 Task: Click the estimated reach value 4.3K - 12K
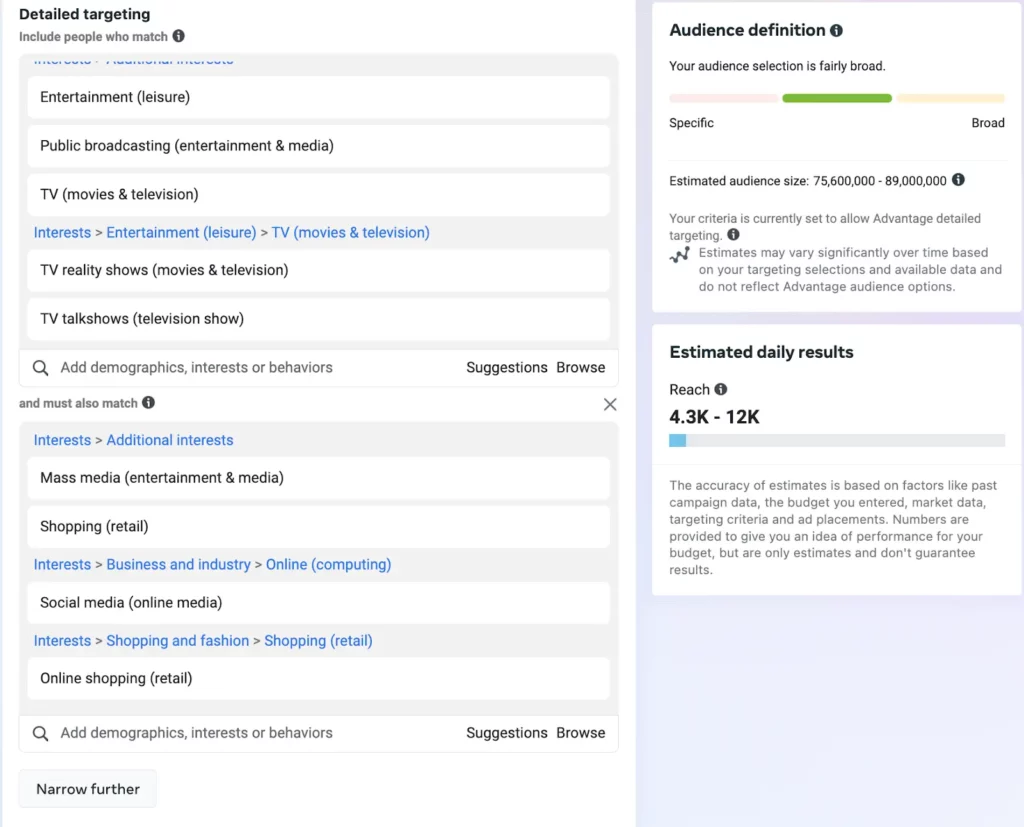pyautogui.click(x=714, y=417)
